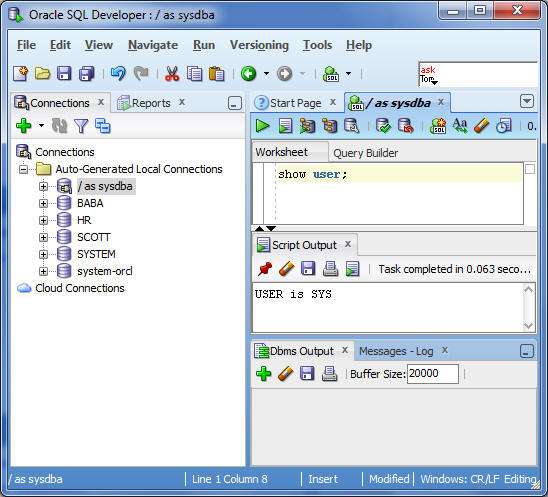The image size is (548, 497).
Task: Click Clear eraser icon in worksheet toolbar
Action: click(481, 126)
